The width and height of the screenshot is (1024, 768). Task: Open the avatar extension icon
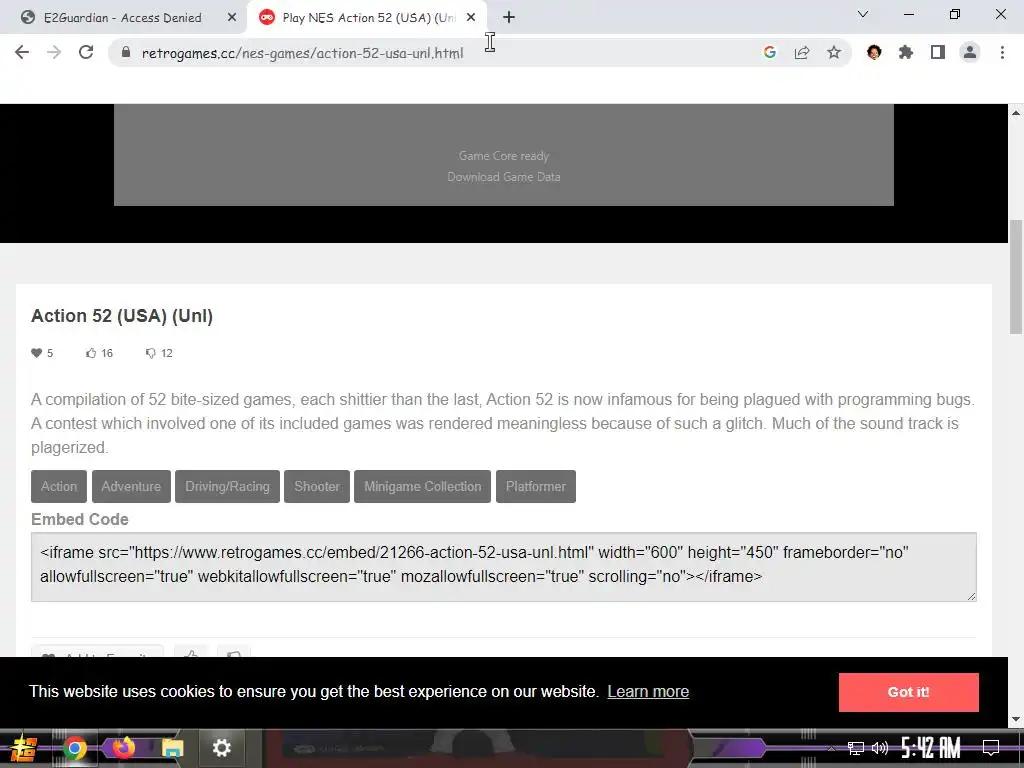[874, 52]
